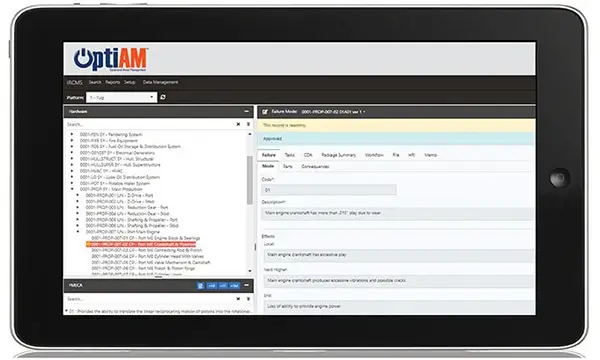The image size is (600, 360).
Task: Open the Data Management menu
Action: pyautogui.click(x=160, y=82)
